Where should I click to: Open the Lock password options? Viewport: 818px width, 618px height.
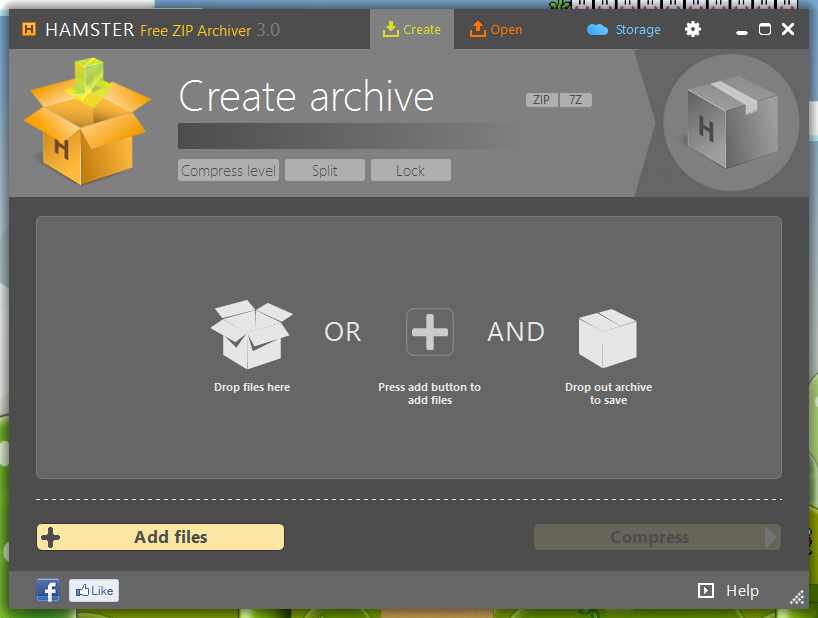(x=411, y=171)
